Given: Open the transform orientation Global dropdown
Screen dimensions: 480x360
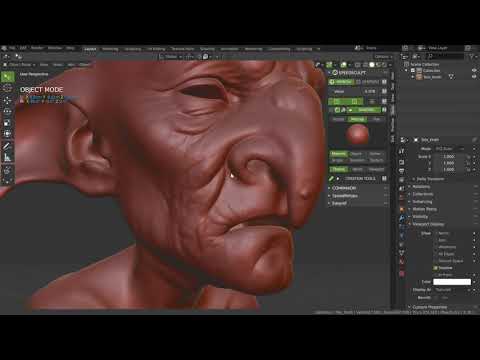Looking at the screenshot, I should (171, 57).
